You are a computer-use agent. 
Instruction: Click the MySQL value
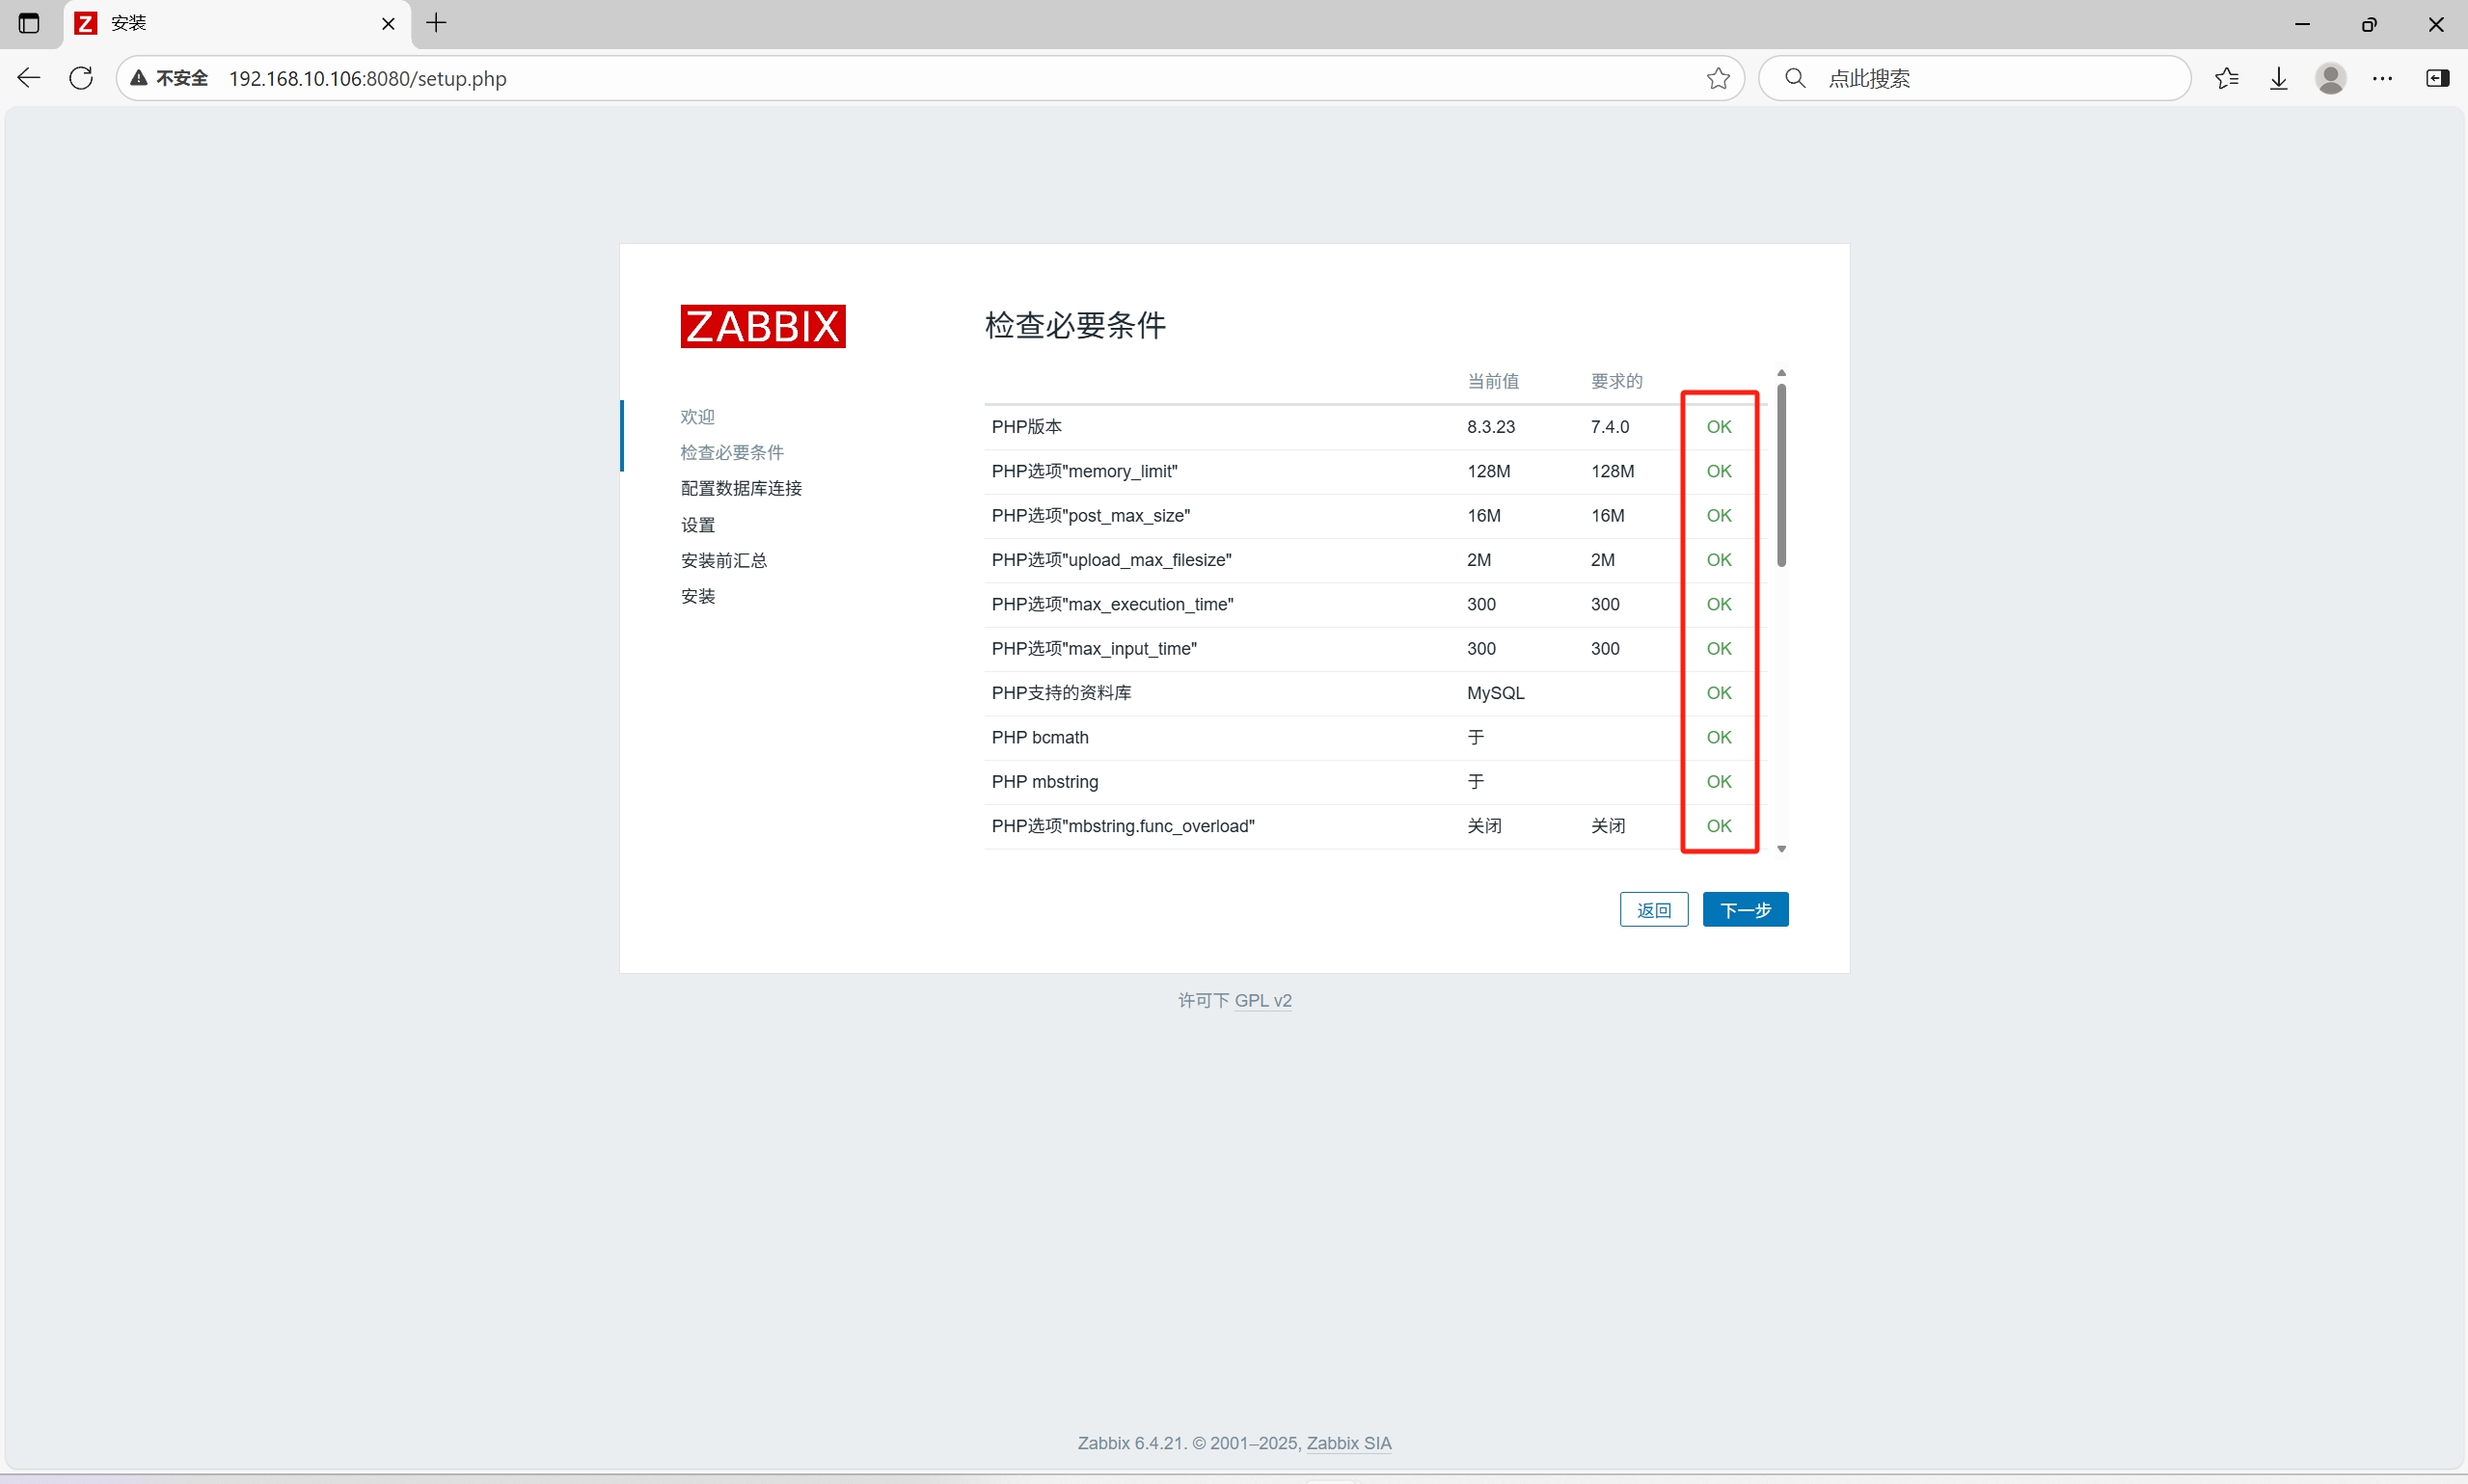pyautogui.click(x=1495, y=692)
